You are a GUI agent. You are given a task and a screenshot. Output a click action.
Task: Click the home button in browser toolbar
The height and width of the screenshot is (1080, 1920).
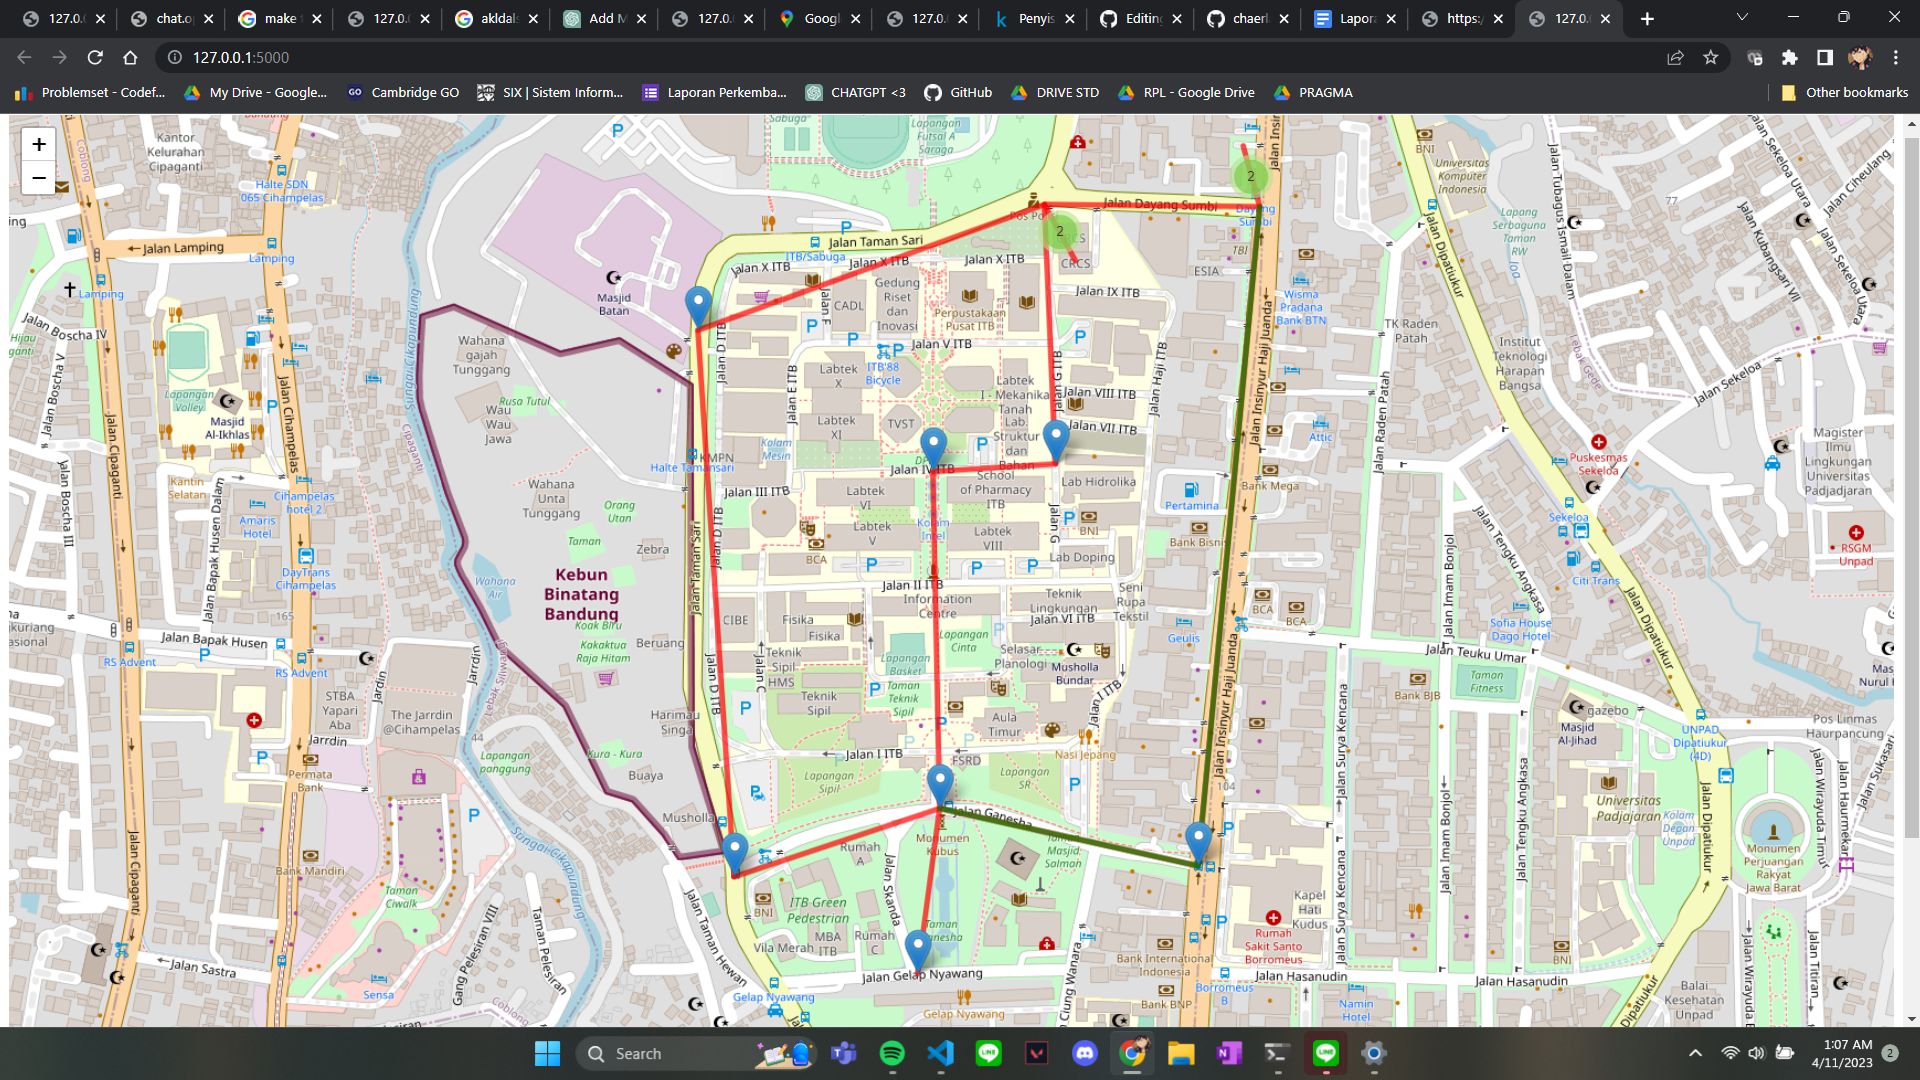point(130,58)
